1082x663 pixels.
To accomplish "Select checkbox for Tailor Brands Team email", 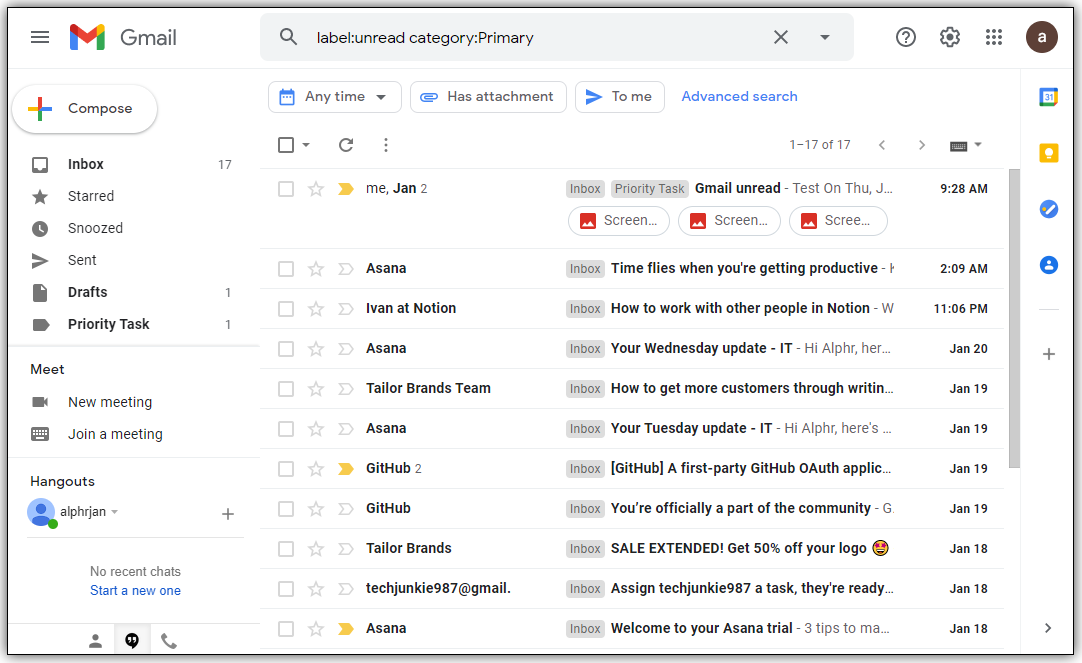I will coord(286,389).
